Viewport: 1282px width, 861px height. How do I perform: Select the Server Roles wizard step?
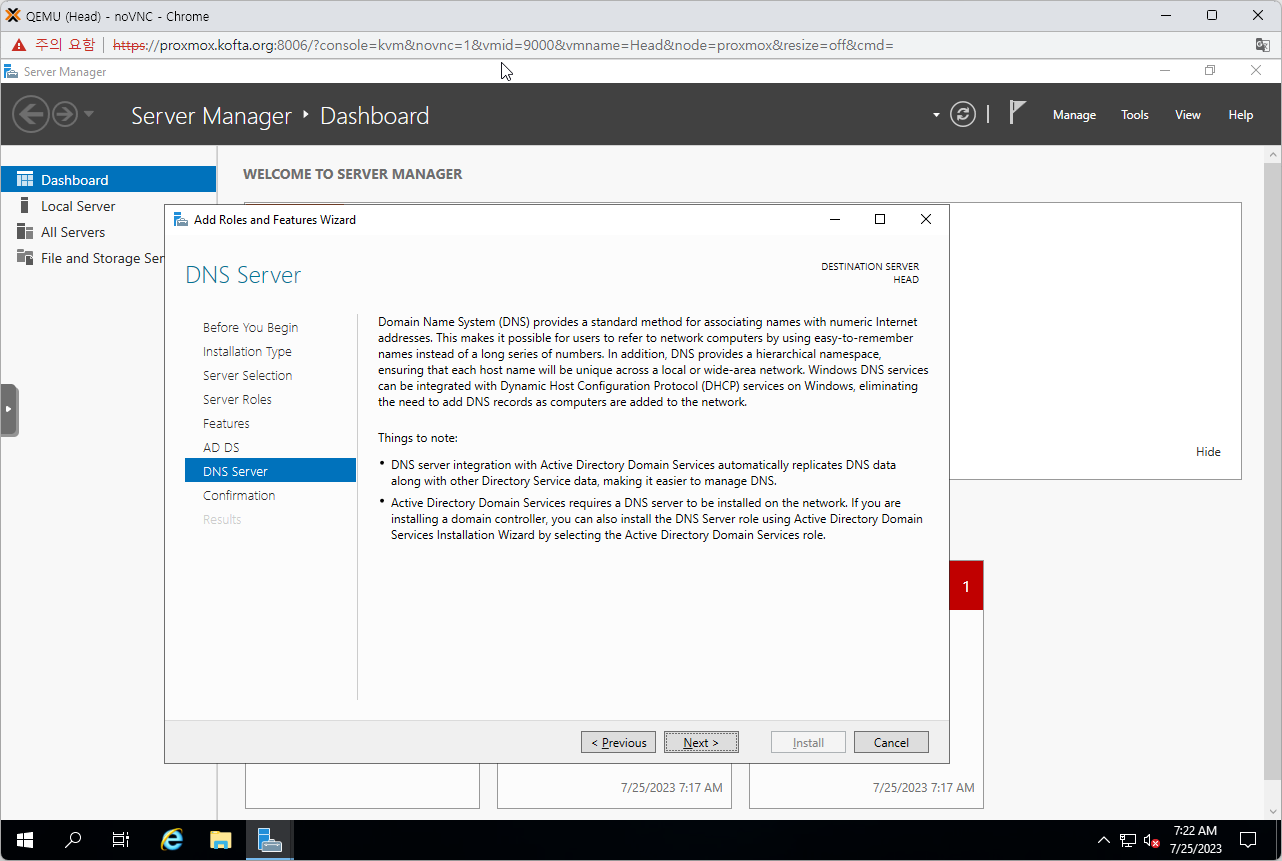click(237, 399)
